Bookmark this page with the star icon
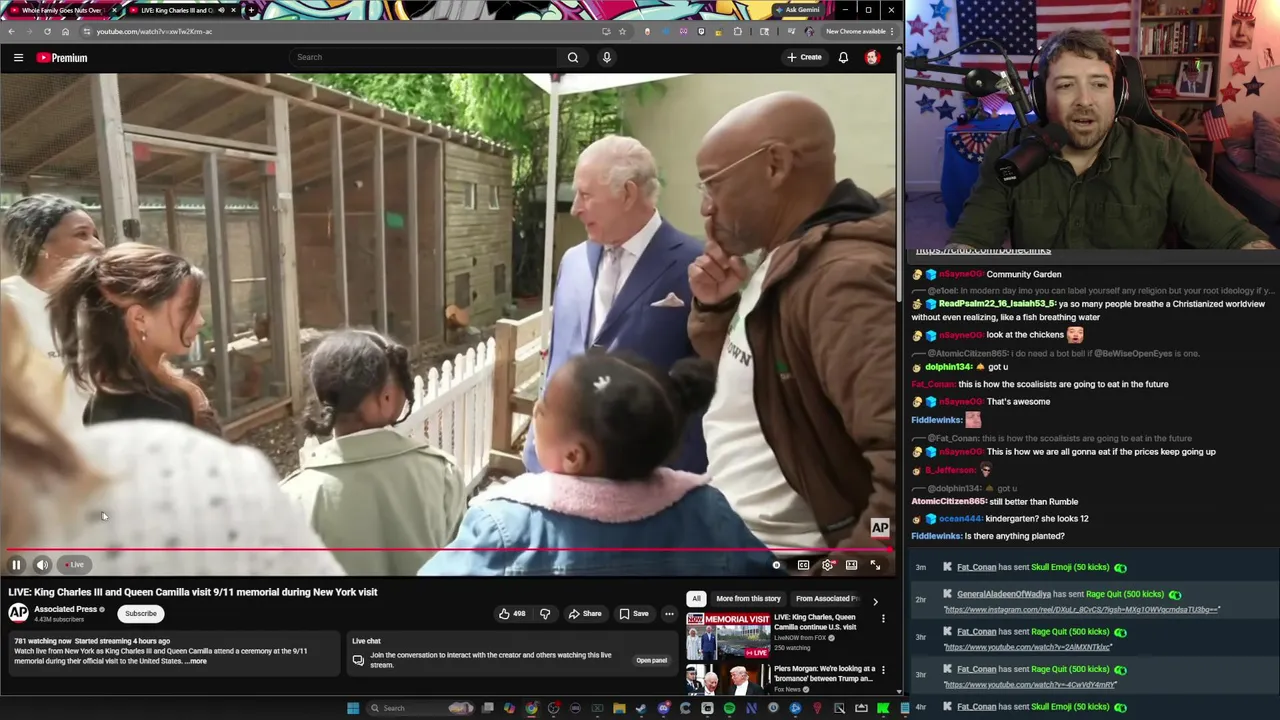Viewport: 1280px width, 720px height. 622,31
